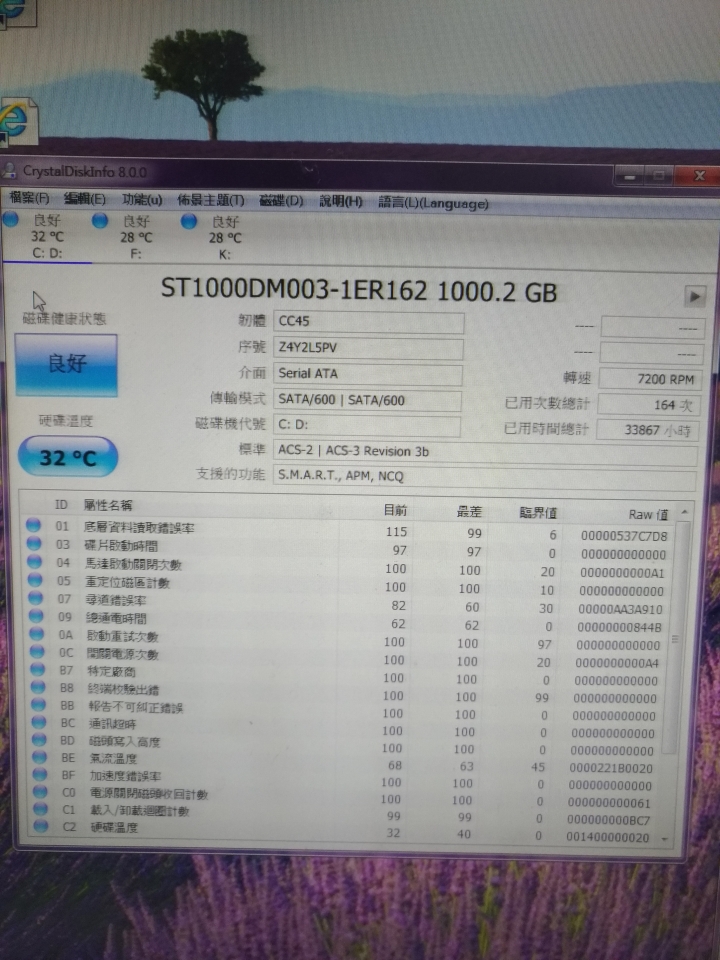Select the C: D: disk tab
720x960 pixels.
47,236
